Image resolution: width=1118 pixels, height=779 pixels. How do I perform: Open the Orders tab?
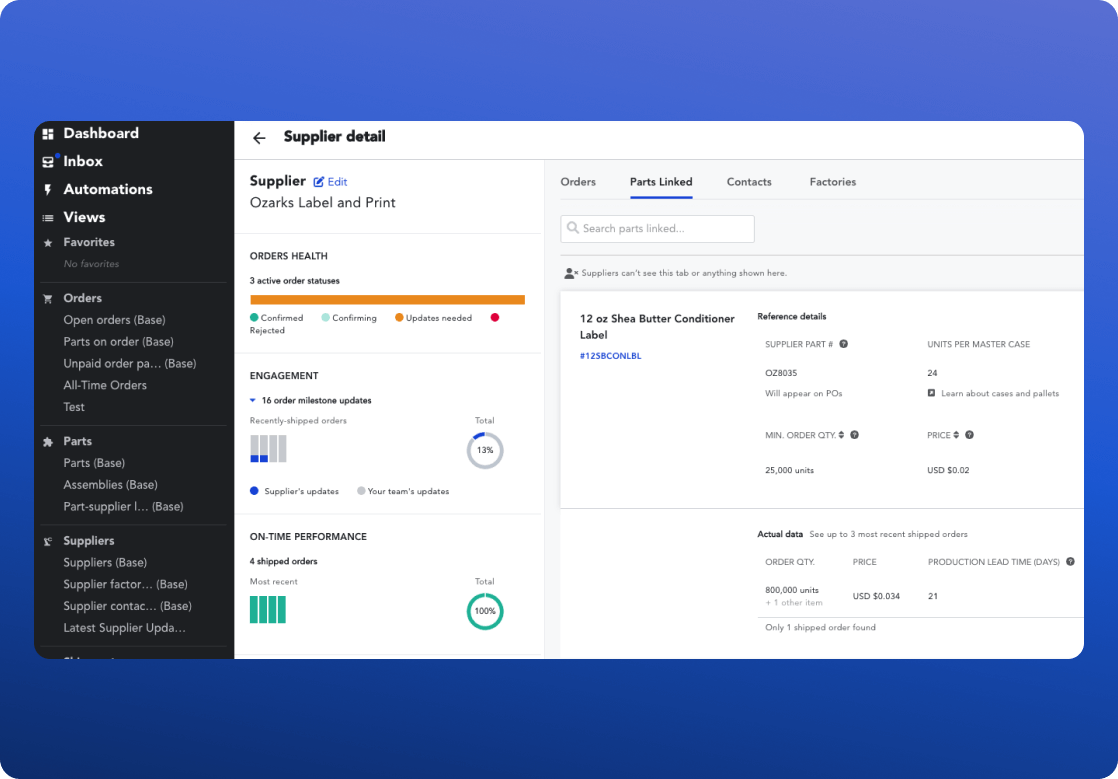coord(578,182)
